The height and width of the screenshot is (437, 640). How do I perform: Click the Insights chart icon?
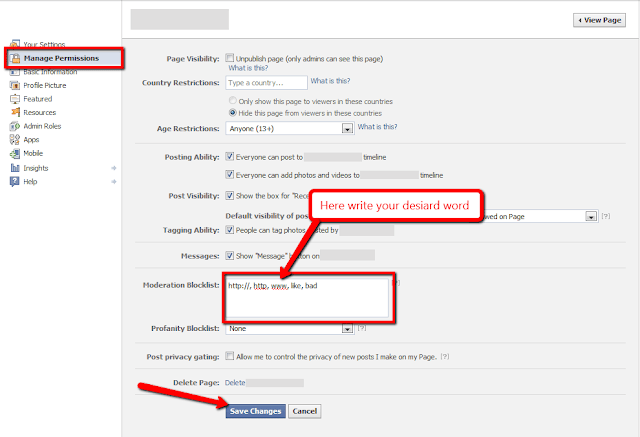(x=15, y=168)
